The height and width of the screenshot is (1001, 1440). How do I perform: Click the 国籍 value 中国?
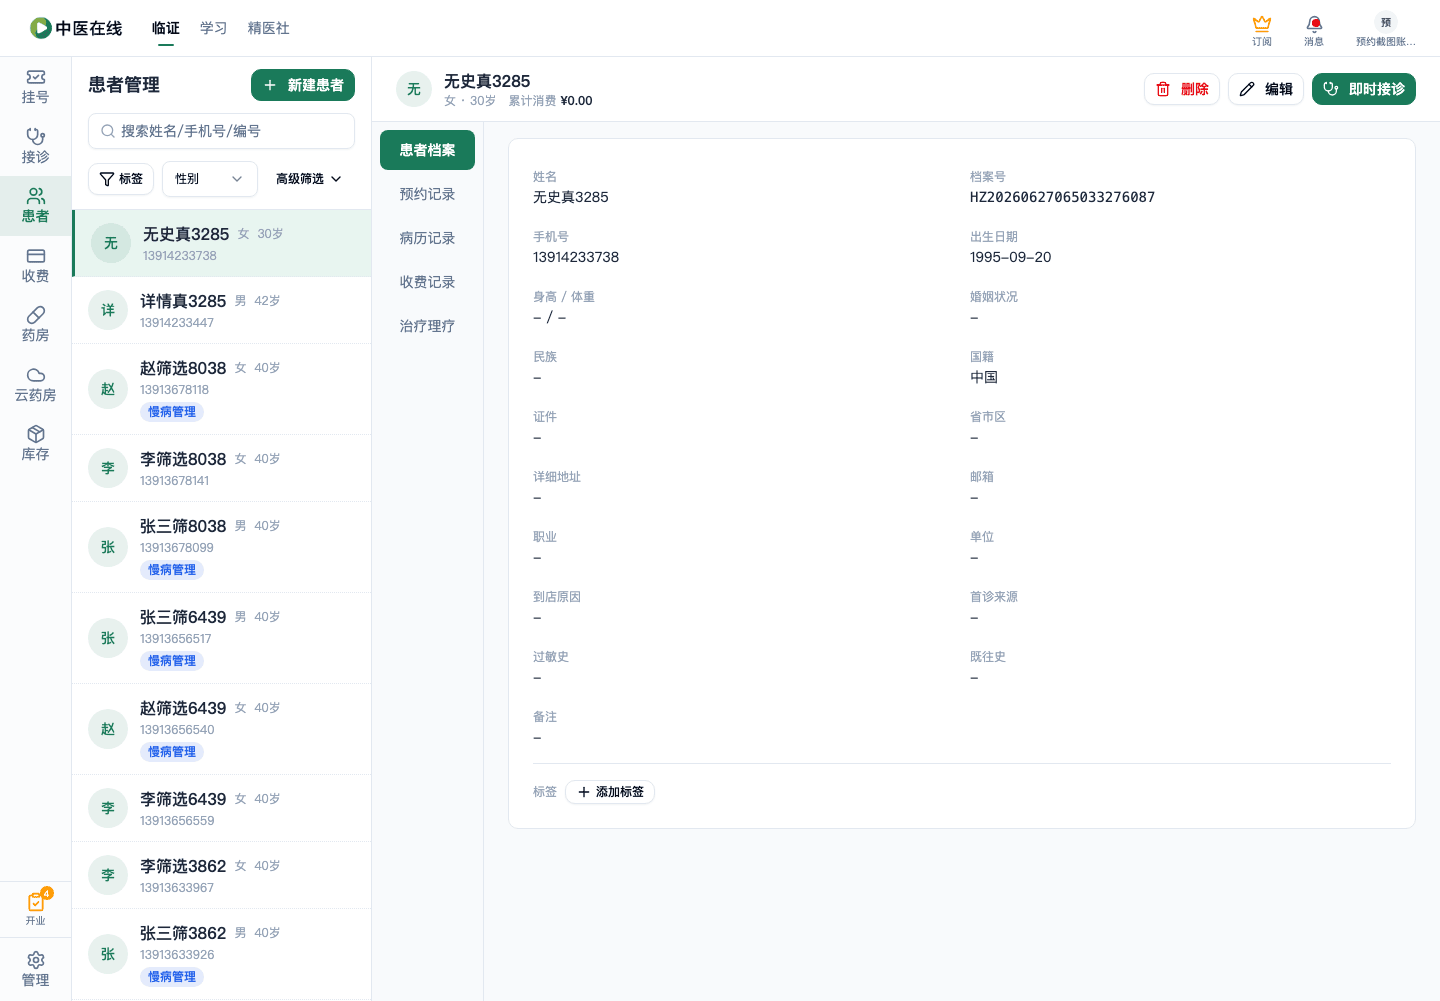click(984, 377)
